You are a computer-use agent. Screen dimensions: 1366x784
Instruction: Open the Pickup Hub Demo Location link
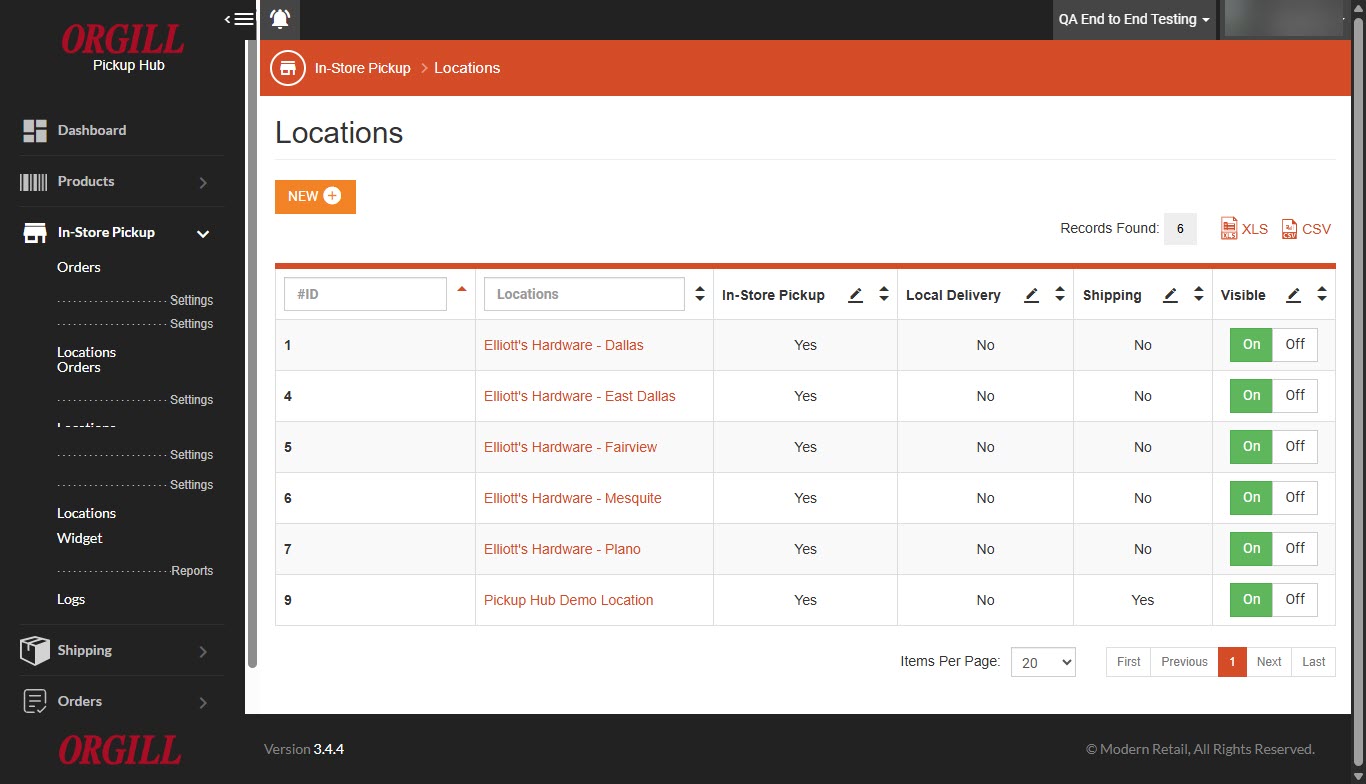click(x=569, y=600)
